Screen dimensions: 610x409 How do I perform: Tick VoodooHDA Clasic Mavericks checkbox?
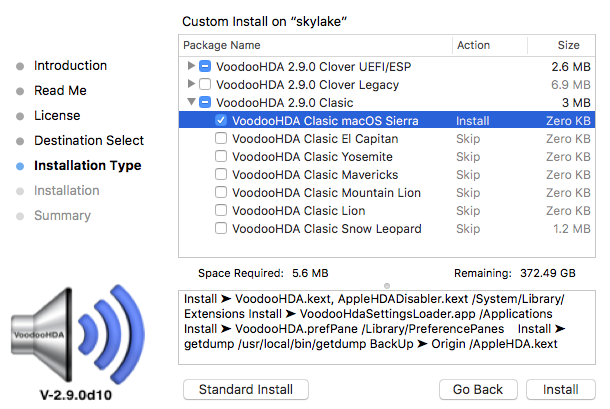221,175
